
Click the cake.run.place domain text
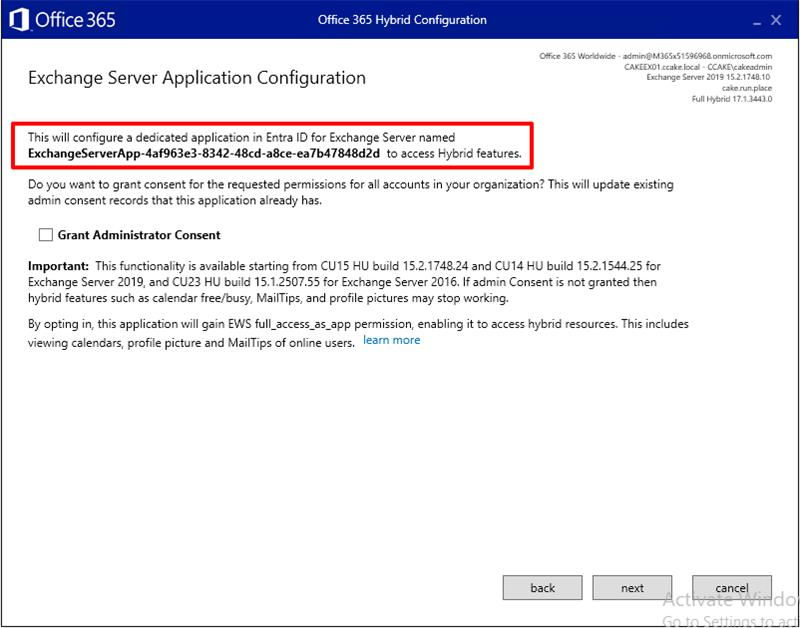pos(746,88)
